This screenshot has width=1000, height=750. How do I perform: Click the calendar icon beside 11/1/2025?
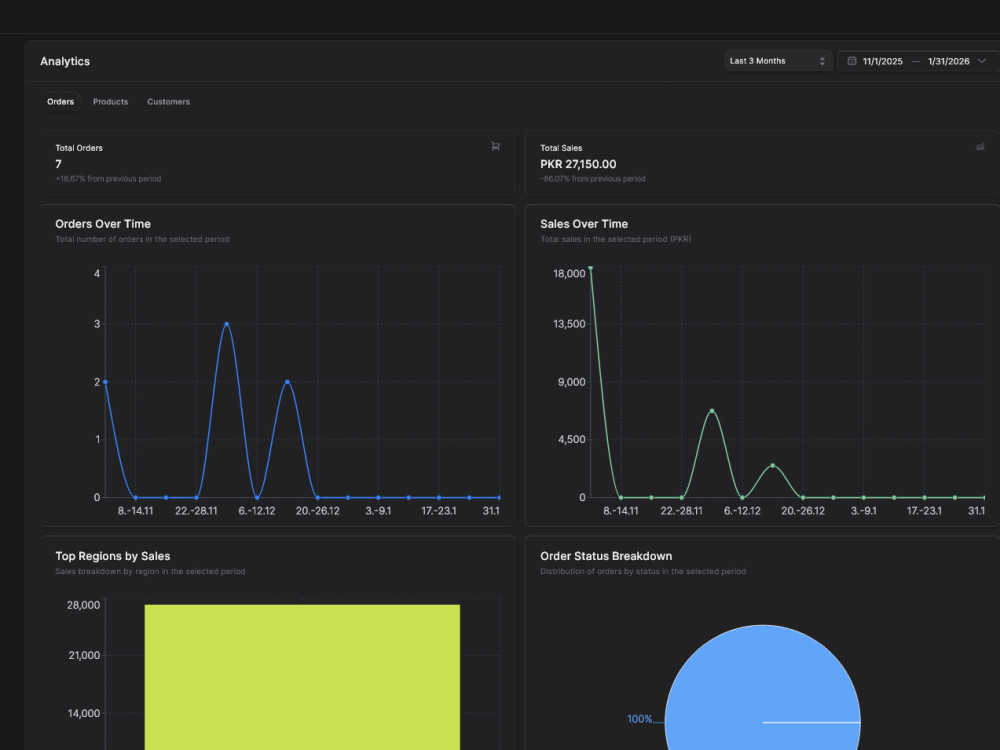[851, 61]
